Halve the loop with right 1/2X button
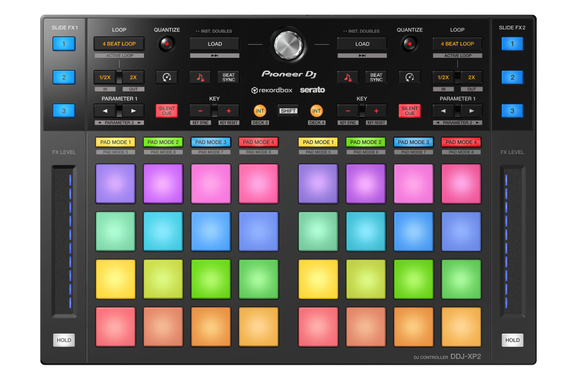The width and height of the screenshot is (576, 380). click(443, 77)
